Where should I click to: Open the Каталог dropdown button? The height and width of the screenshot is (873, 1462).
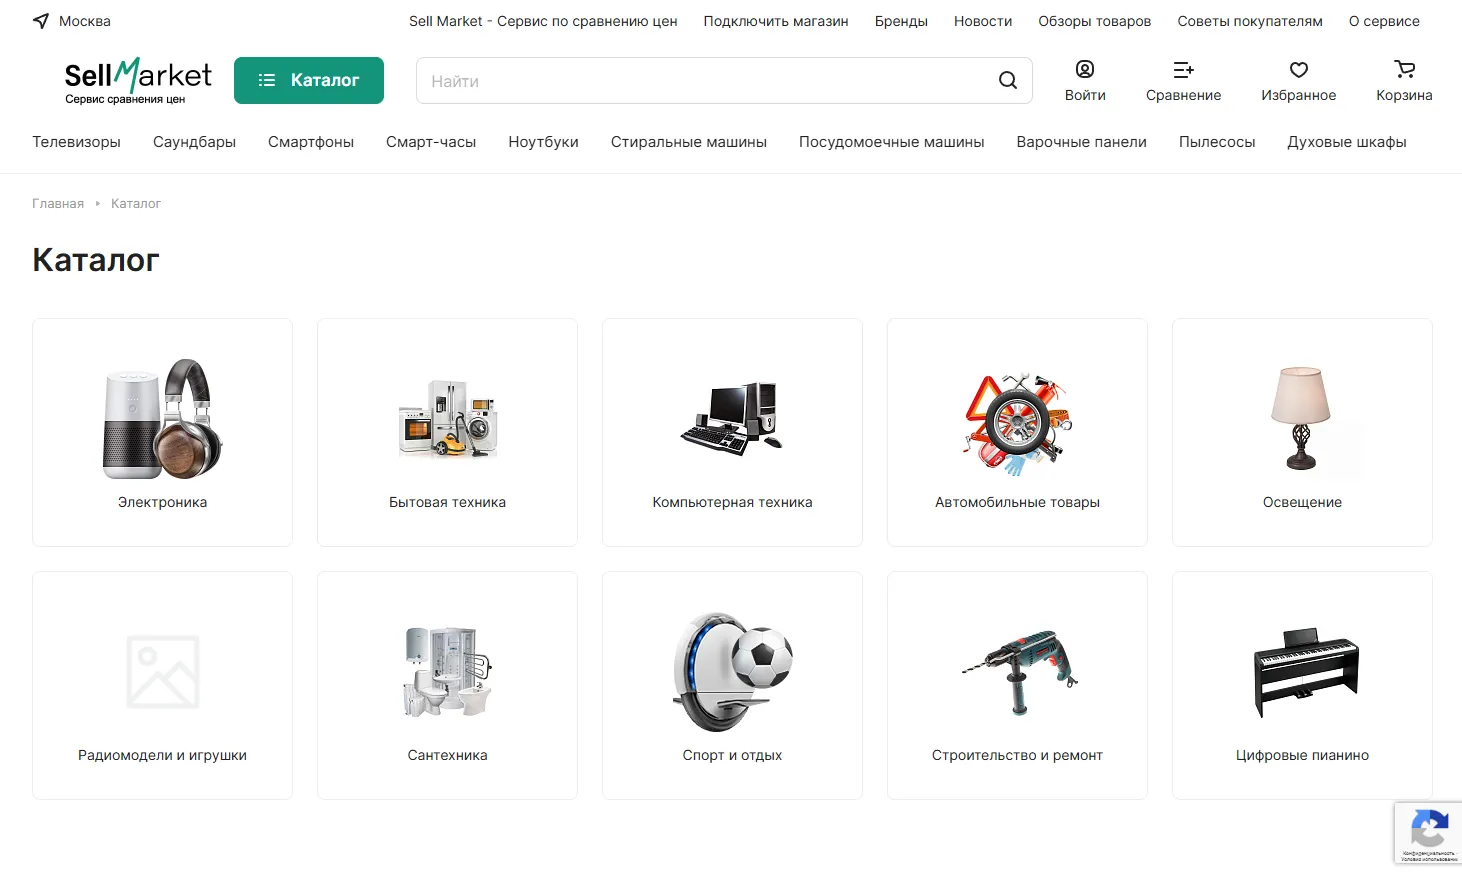click(x=309, y=80)
